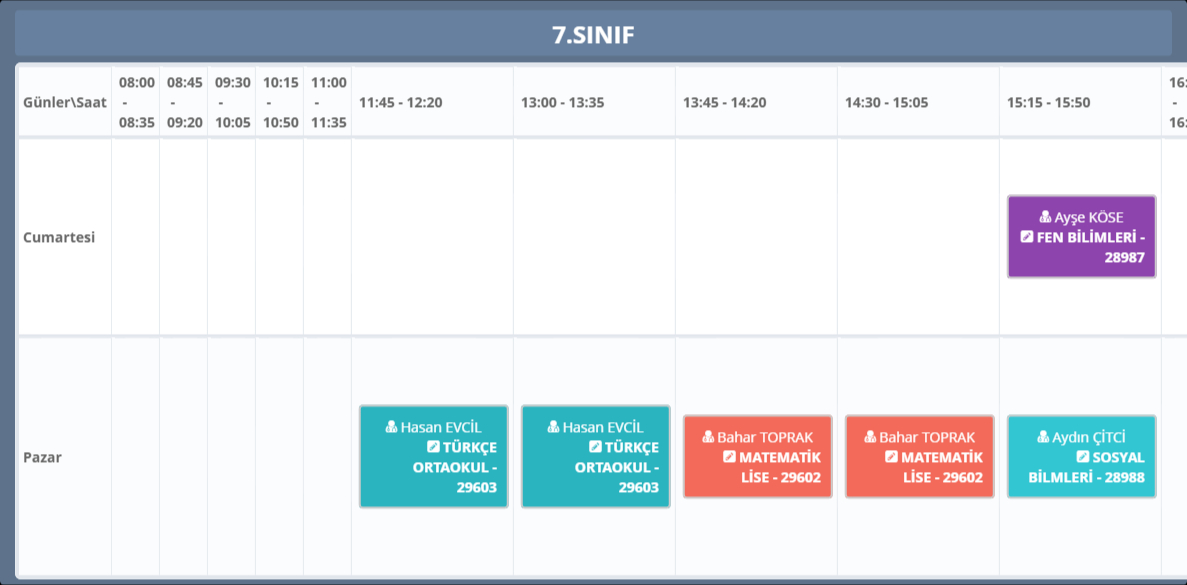Open the lesson code 28987 text
Image resolution: width=1187 pixels, height=585 pixels.
tap(1124, 257)
